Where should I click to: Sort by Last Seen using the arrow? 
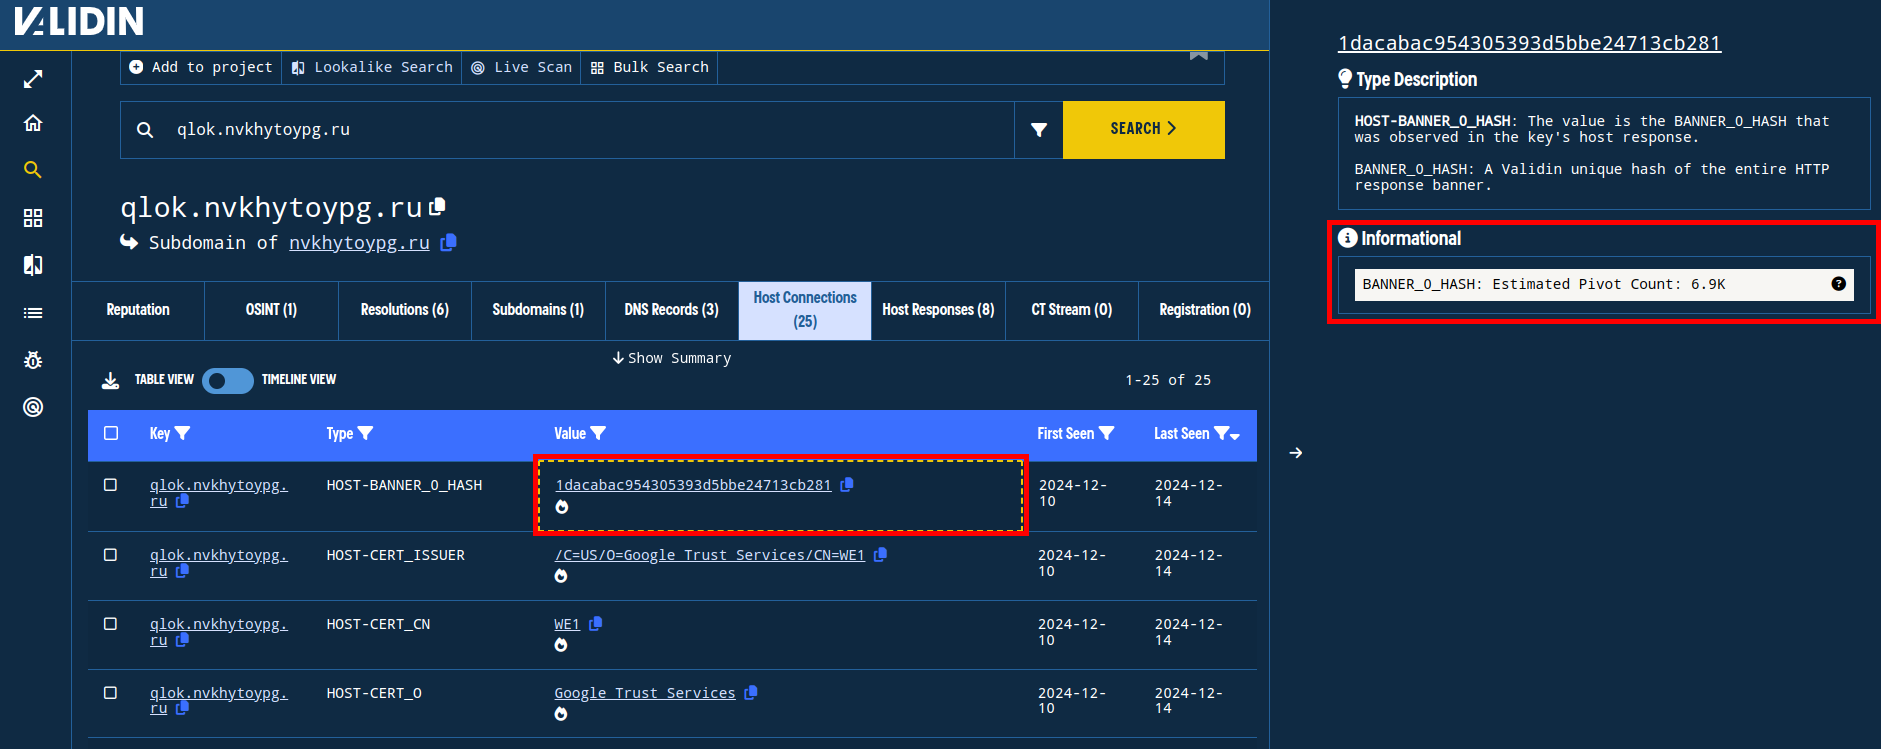coord(1235,436)
